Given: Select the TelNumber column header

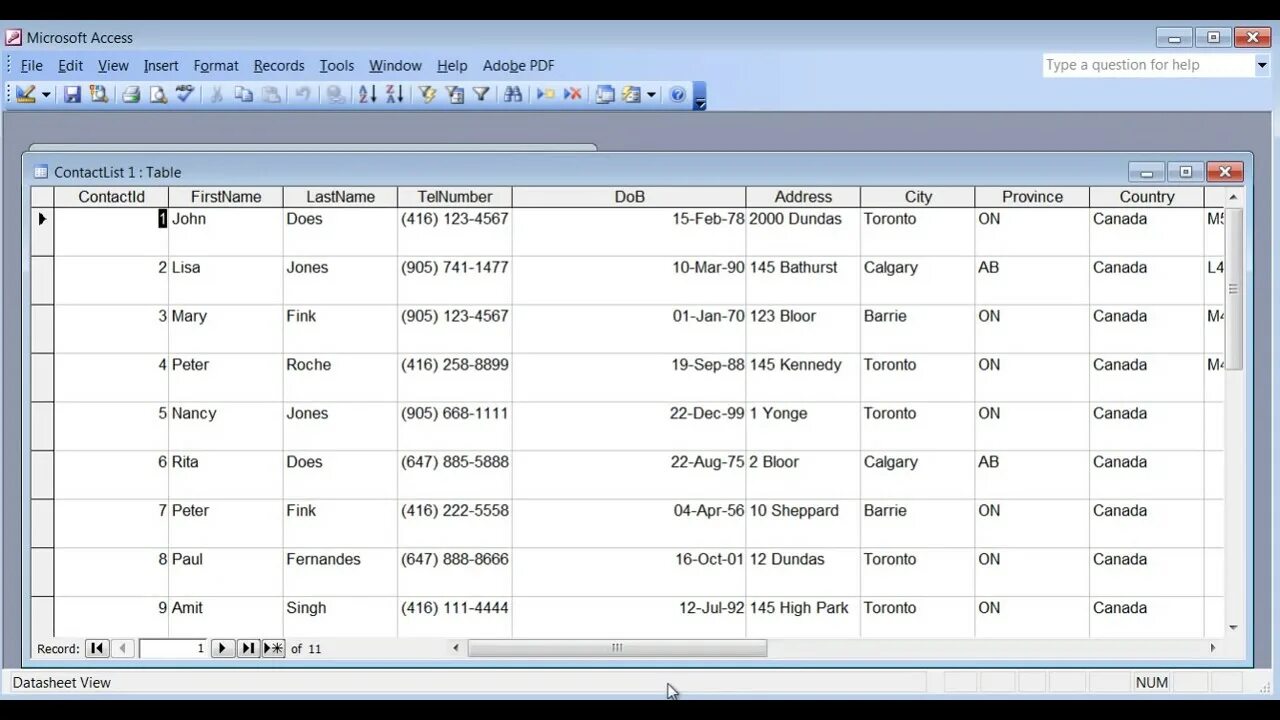Looking at the screenshot, I should 455,197.
